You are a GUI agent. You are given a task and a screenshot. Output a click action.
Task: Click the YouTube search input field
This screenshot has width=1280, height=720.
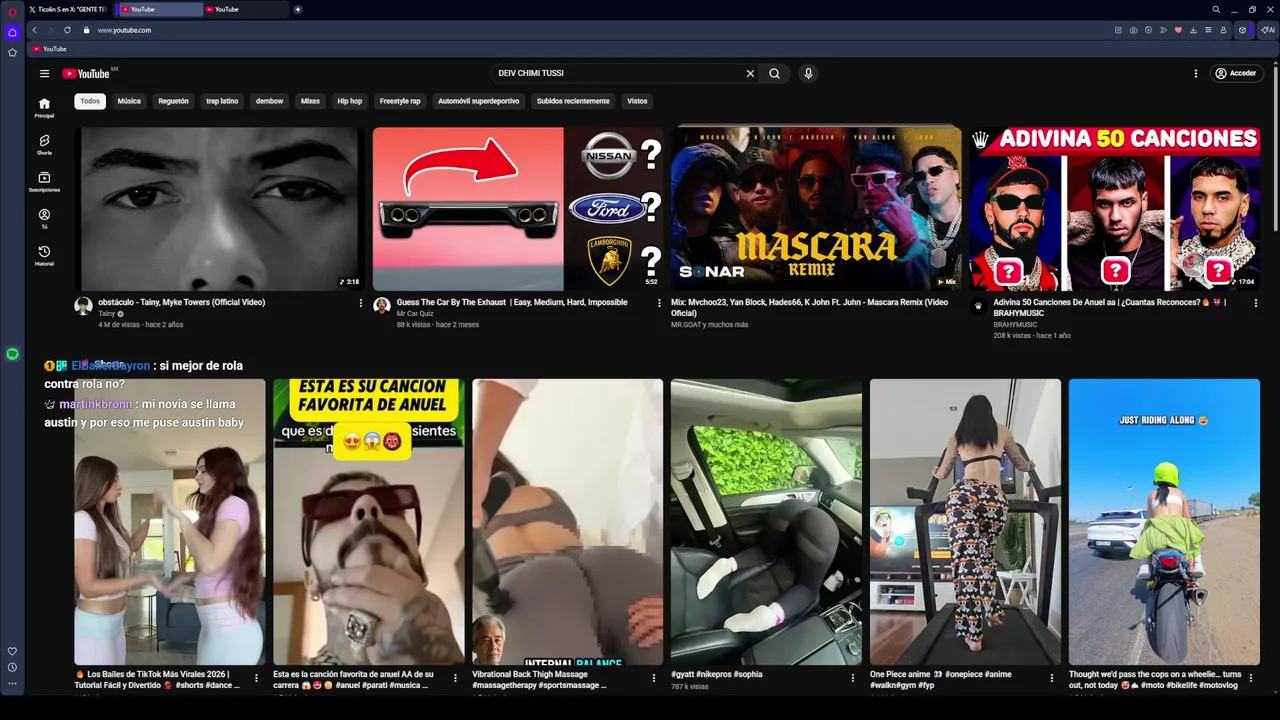click(618, 73)
